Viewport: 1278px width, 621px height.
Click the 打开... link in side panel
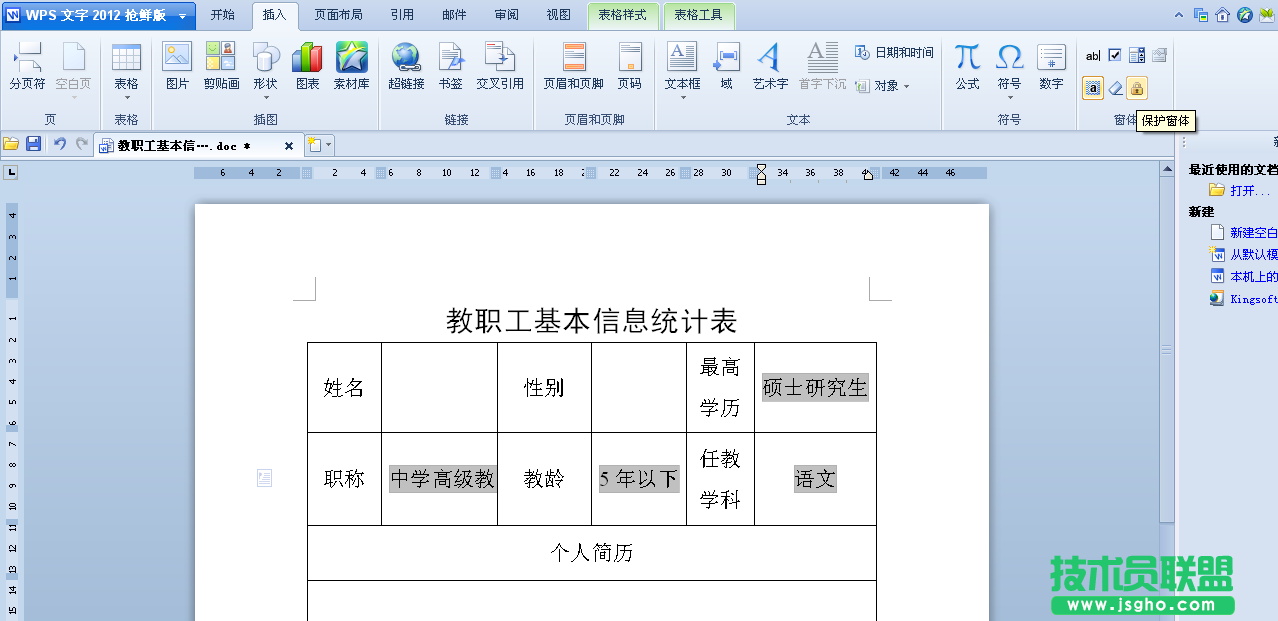tap(1250, 190)
